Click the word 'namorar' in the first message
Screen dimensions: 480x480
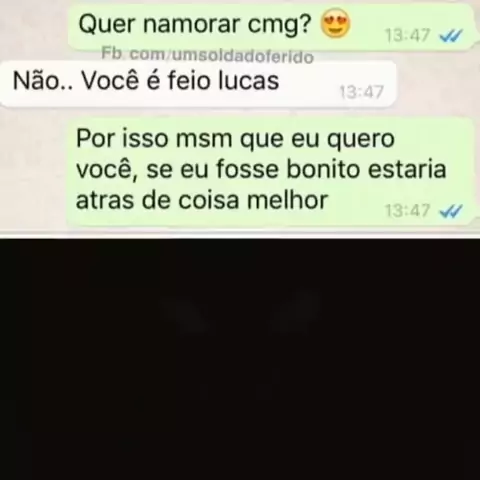(x=192, y=25)
